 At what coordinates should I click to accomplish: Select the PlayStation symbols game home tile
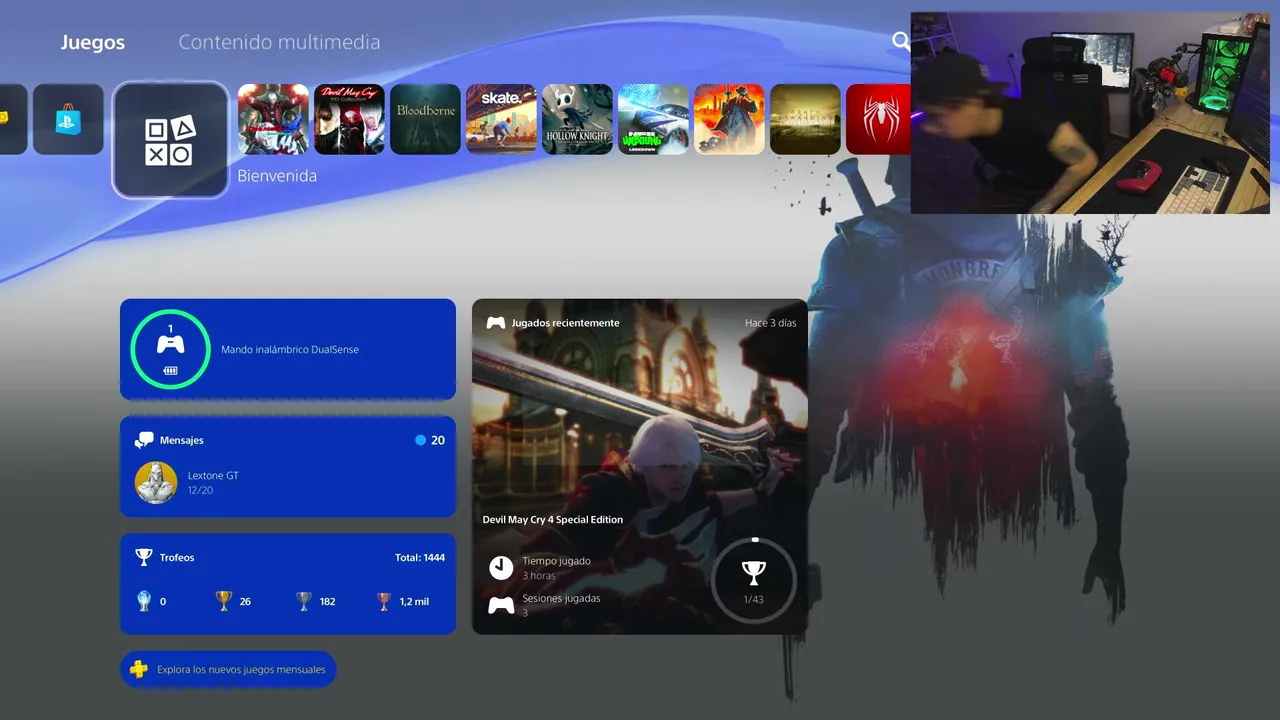tap(171, 140)
